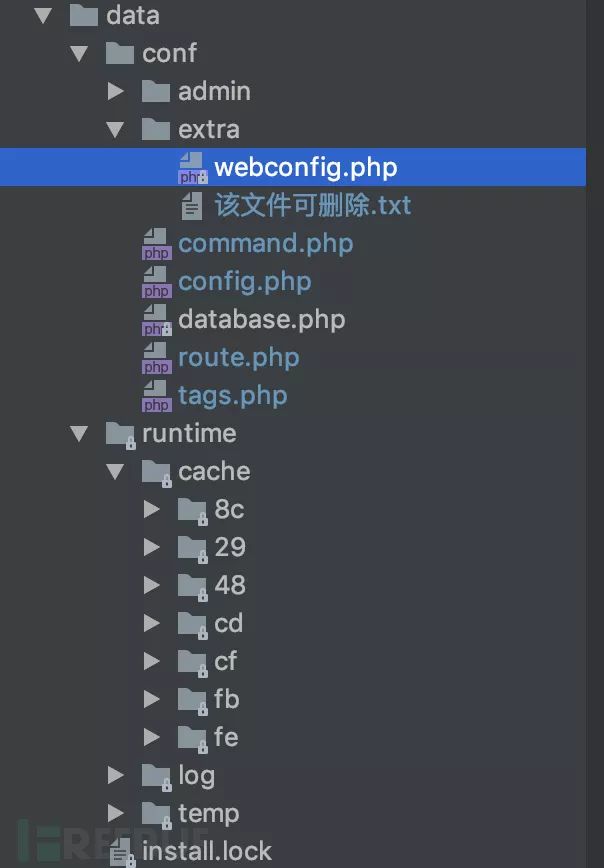Expand the log folder

point(116,776)
